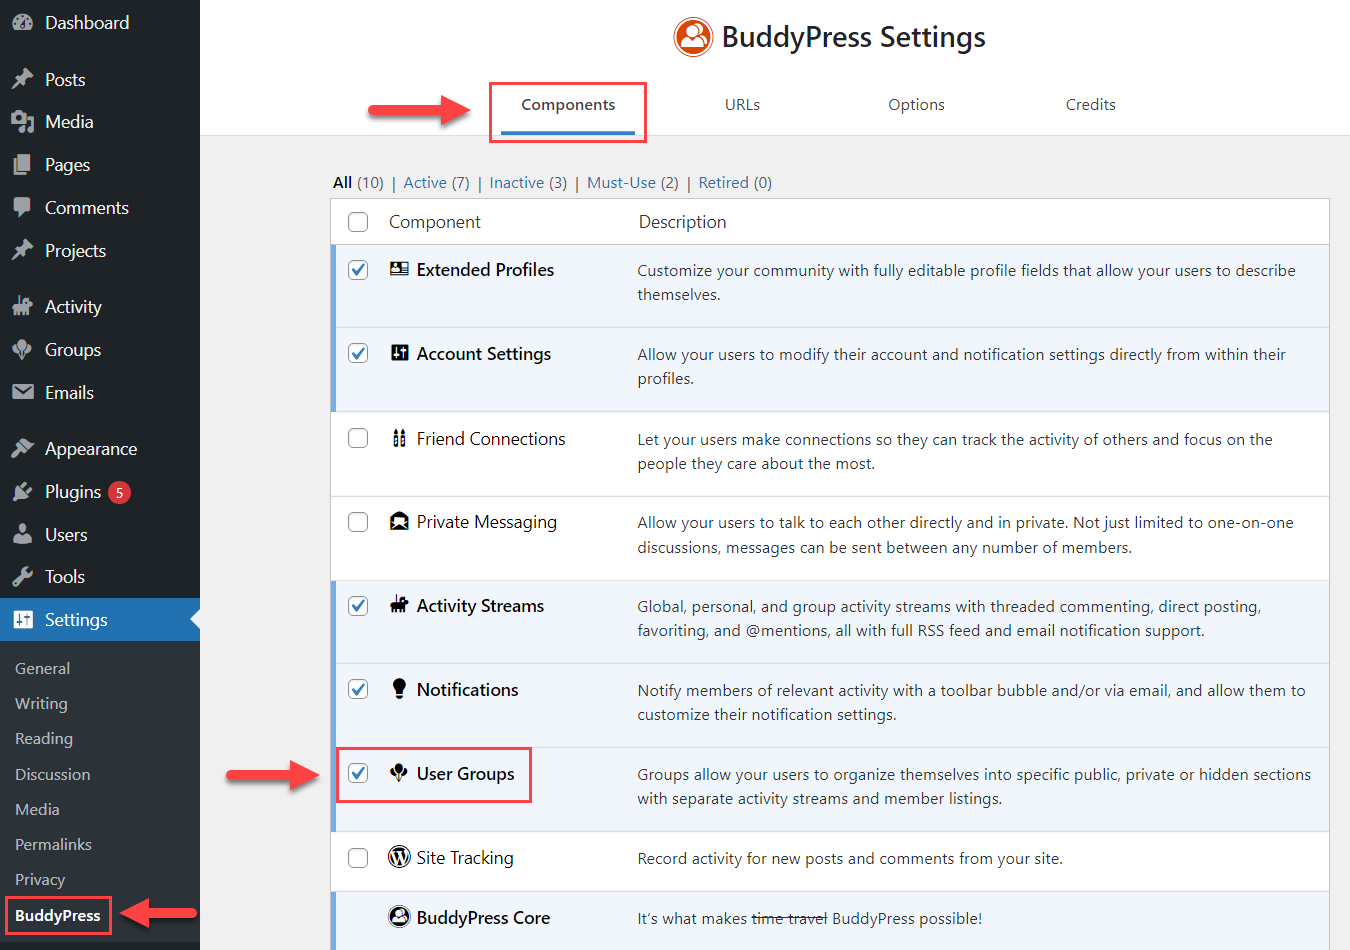This screenshot has width=1350, height=950.
Task: Click the Tools wrench icon
Action: click(x=22, y=577)
